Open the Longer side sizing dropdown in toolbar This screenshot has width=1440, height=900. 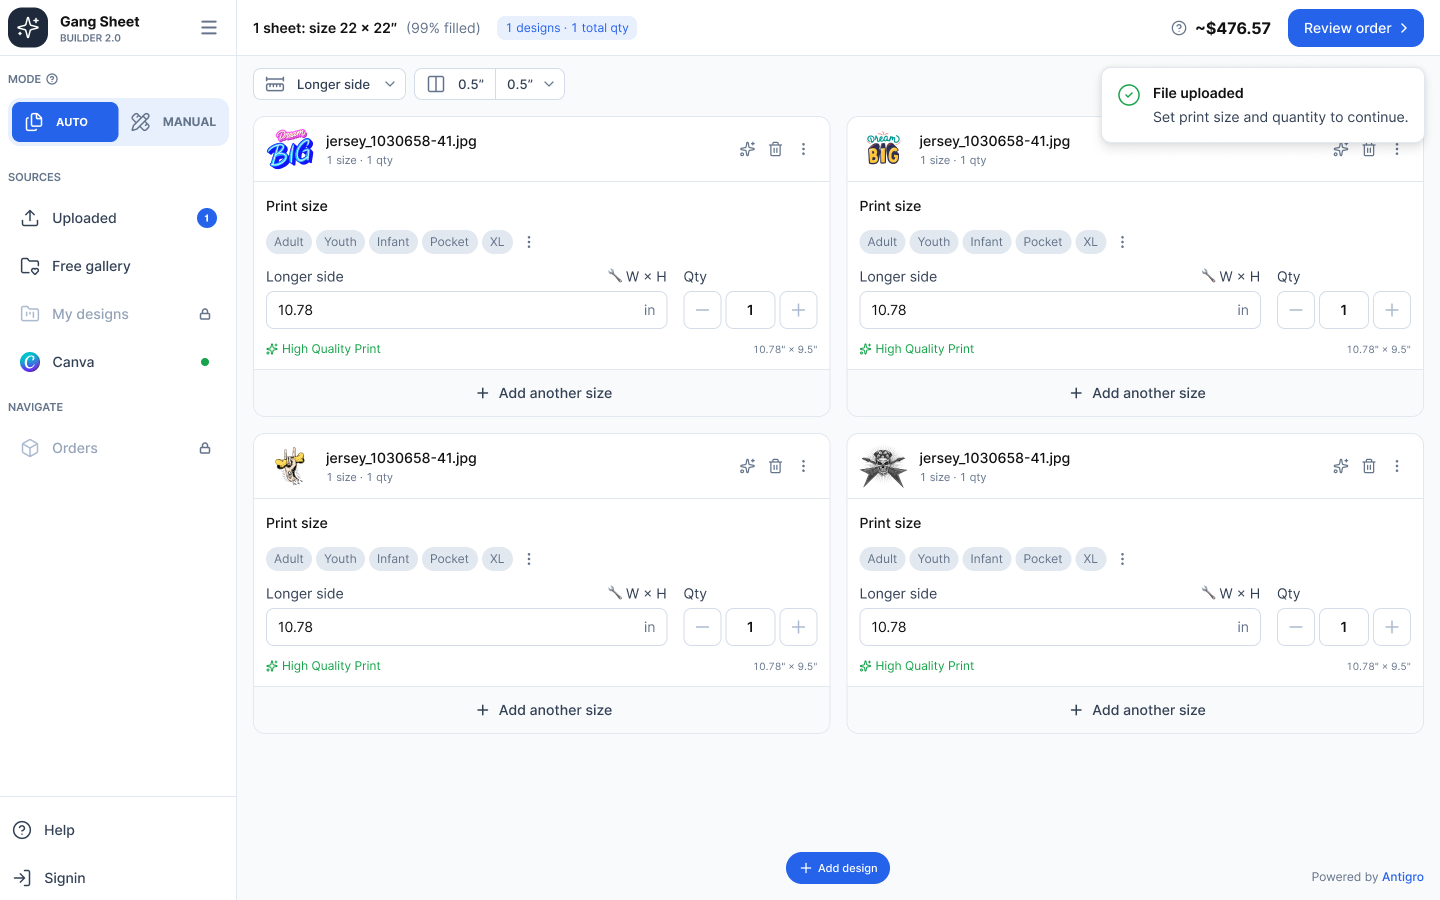pyautogui.click(x=329, y=84)
